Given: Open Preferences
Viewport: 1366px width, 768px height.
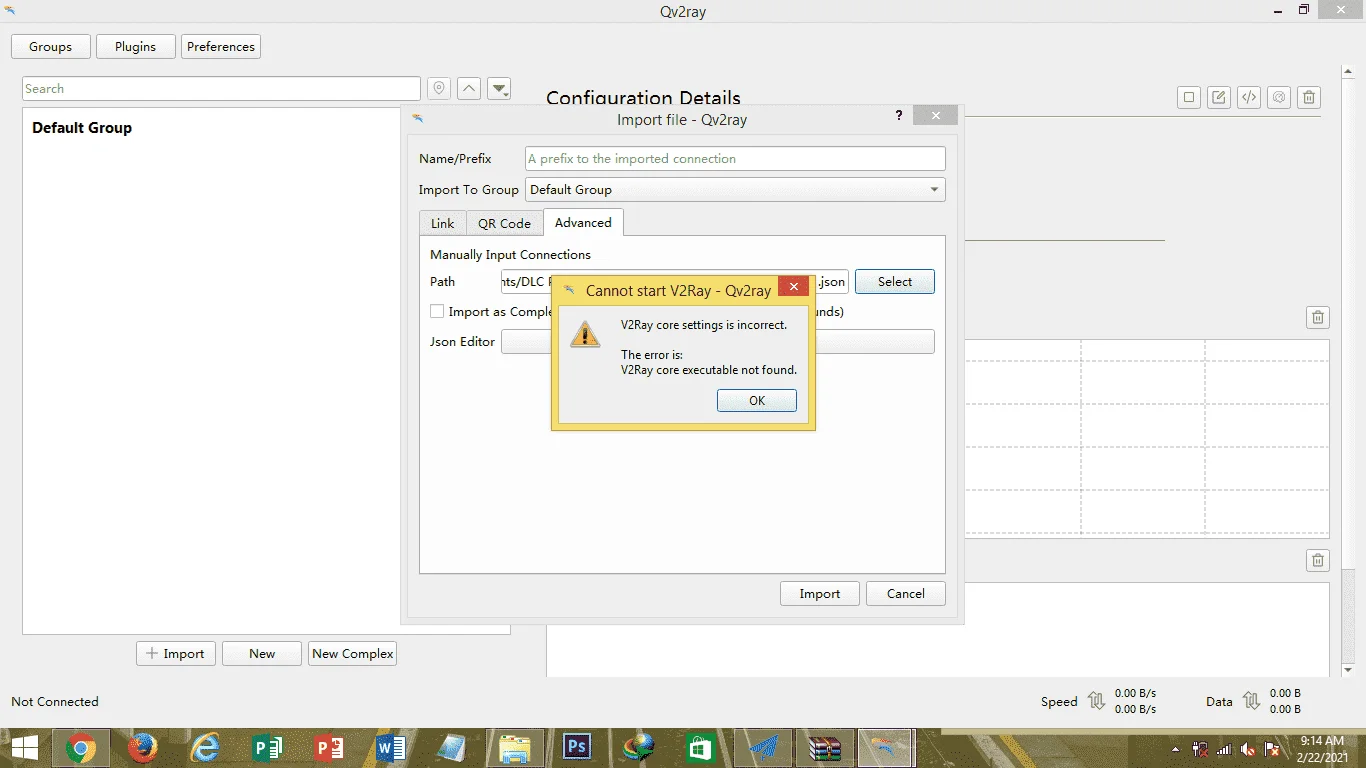Looking at the screenshot, I should click(x=221, y=46).
